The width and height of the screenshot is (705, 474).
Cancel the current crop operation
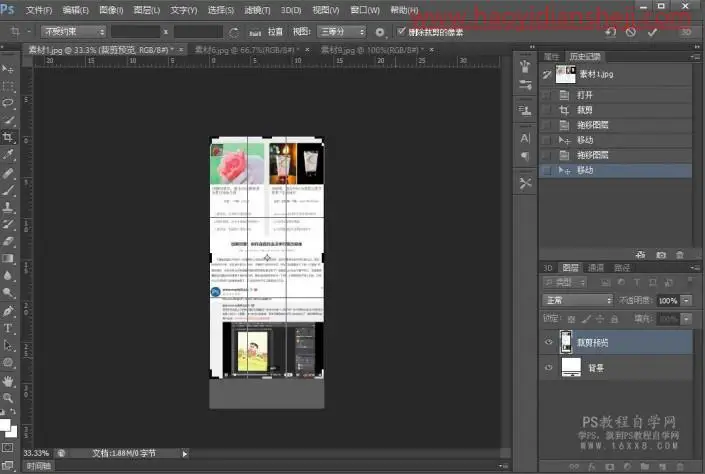631,32
